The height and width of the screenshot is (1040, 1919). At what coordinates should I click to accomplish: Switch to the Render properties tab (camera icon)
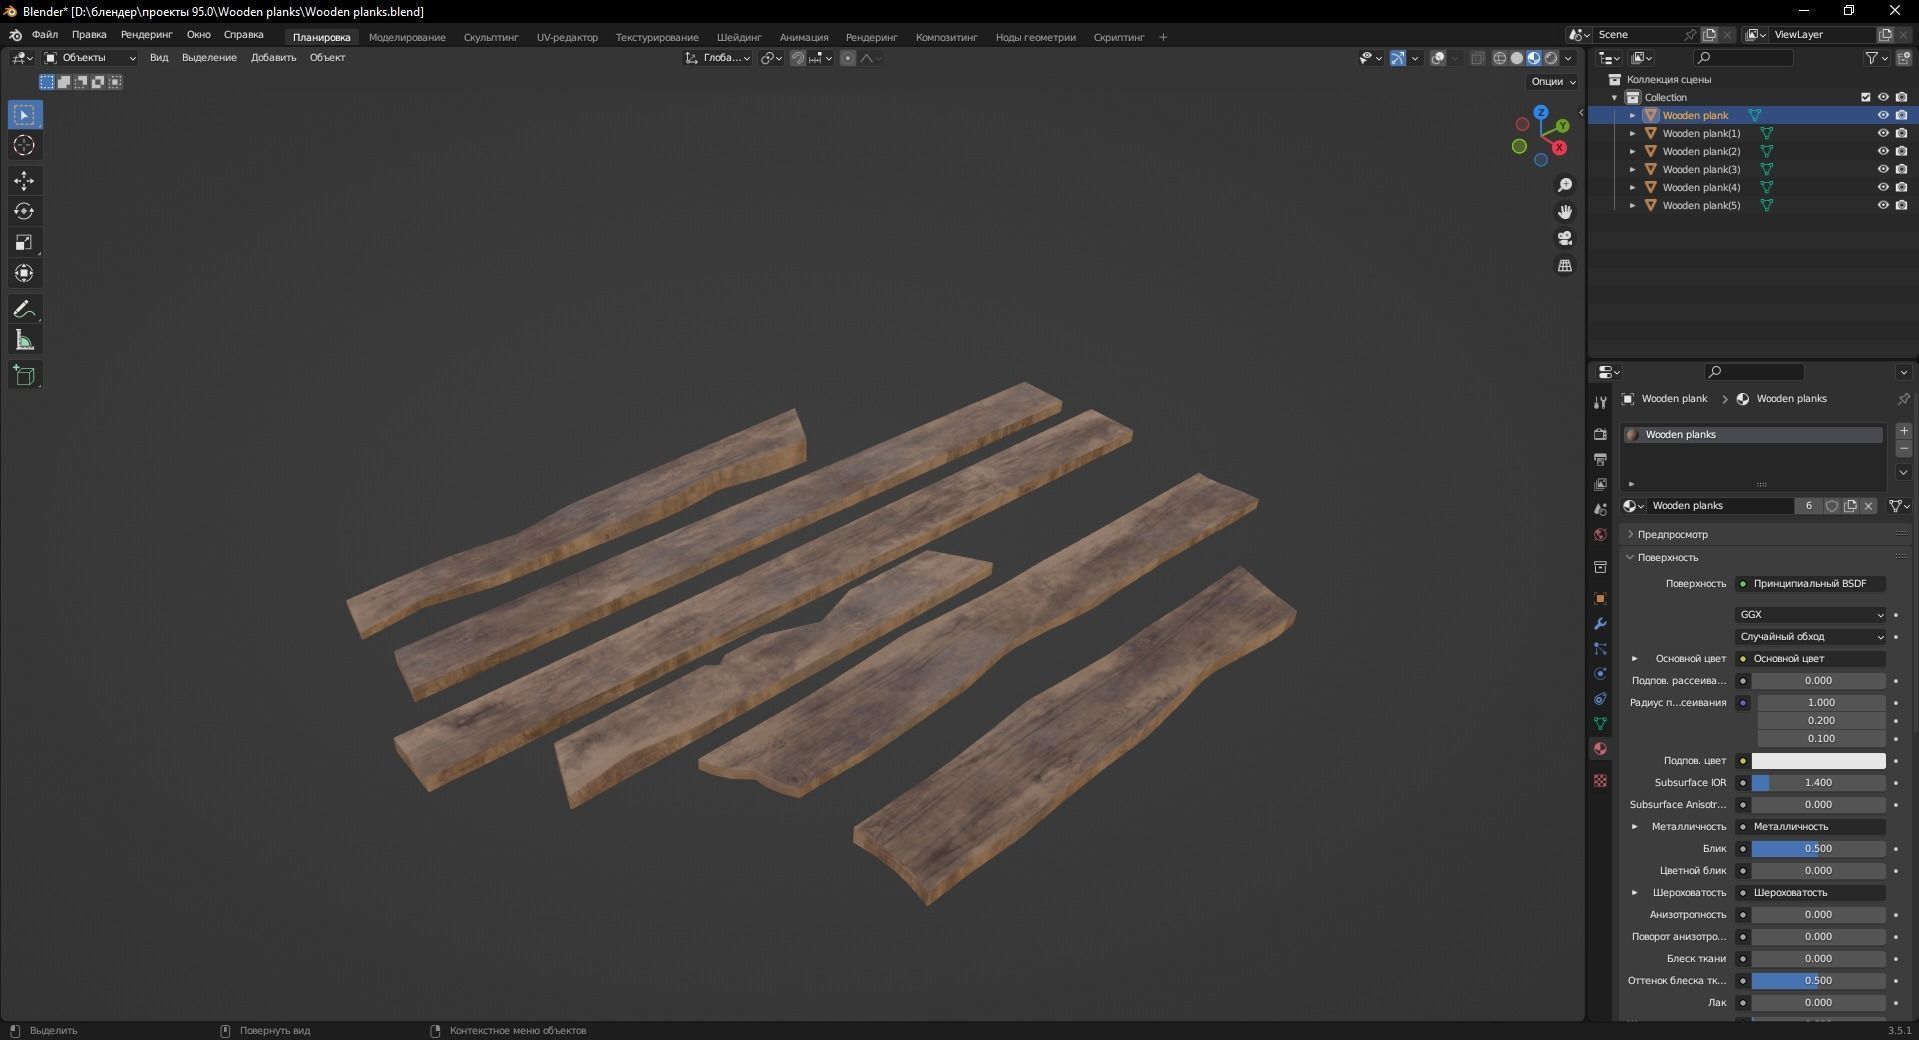click(1599, 434)
